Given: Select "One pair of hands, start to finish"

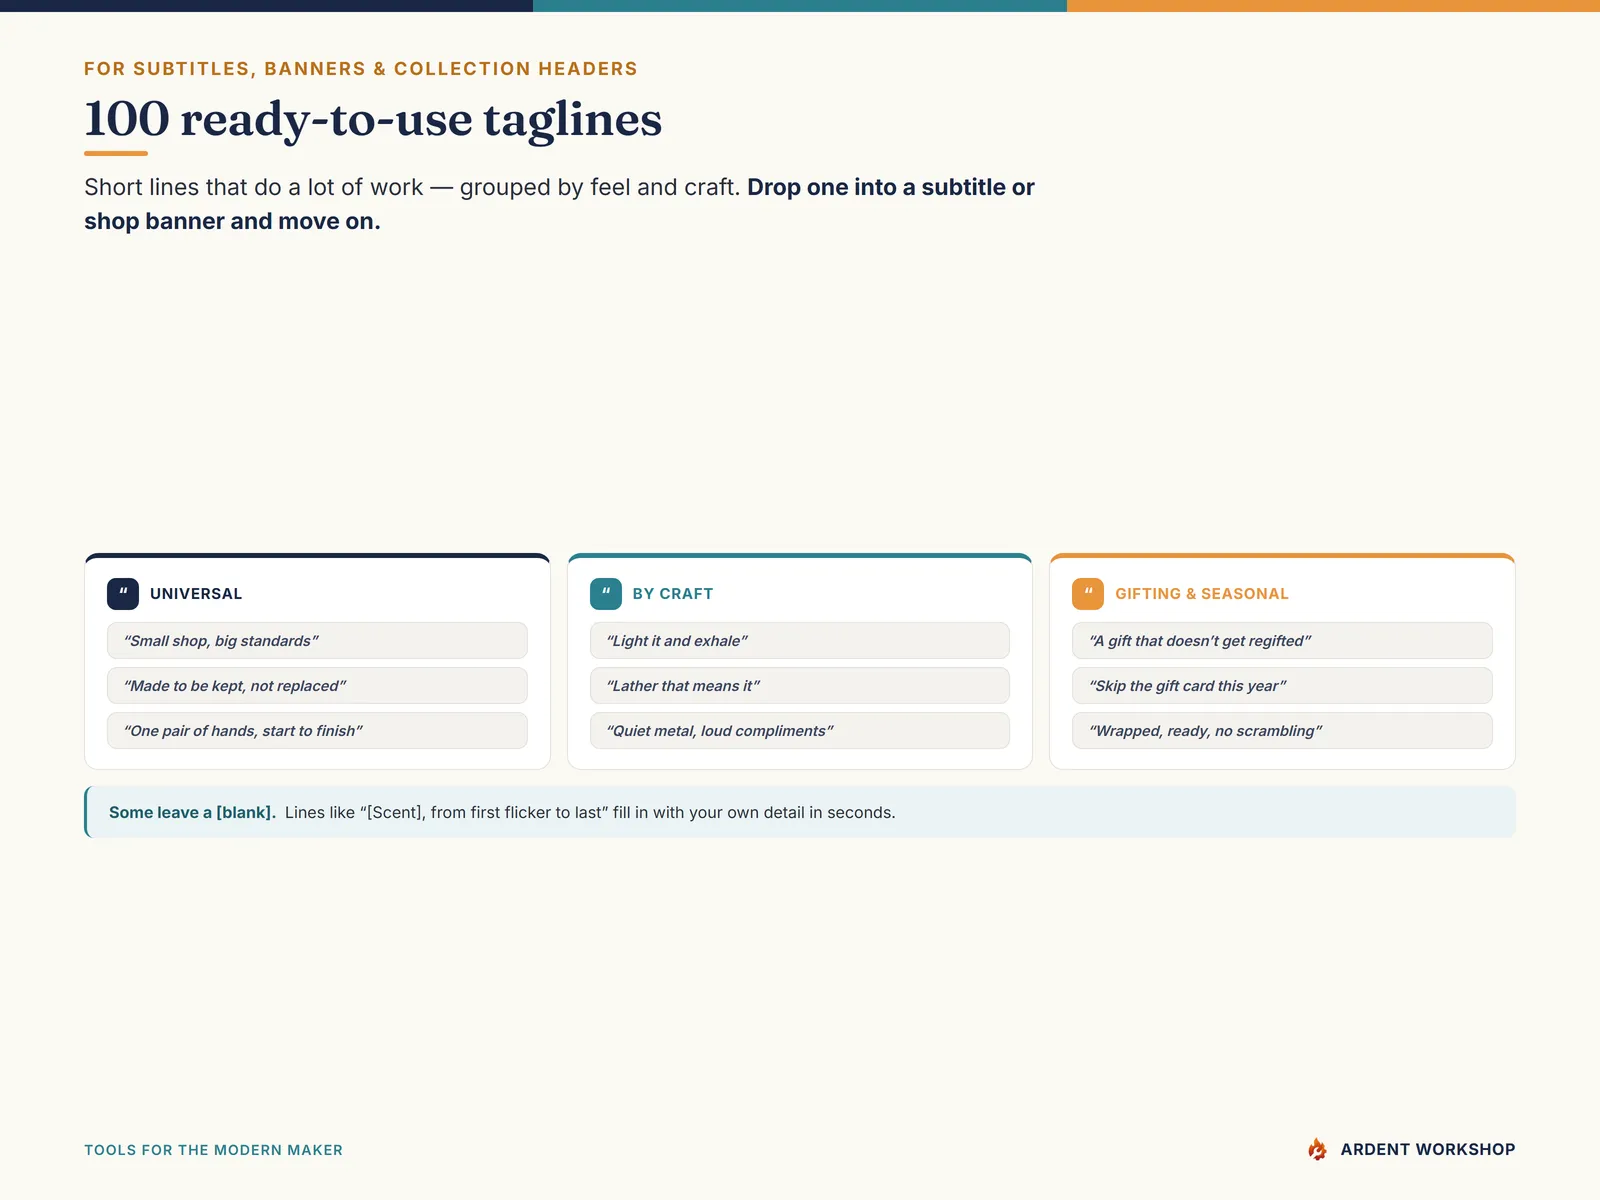Looking at the screenshot, I should click(317, 731).
